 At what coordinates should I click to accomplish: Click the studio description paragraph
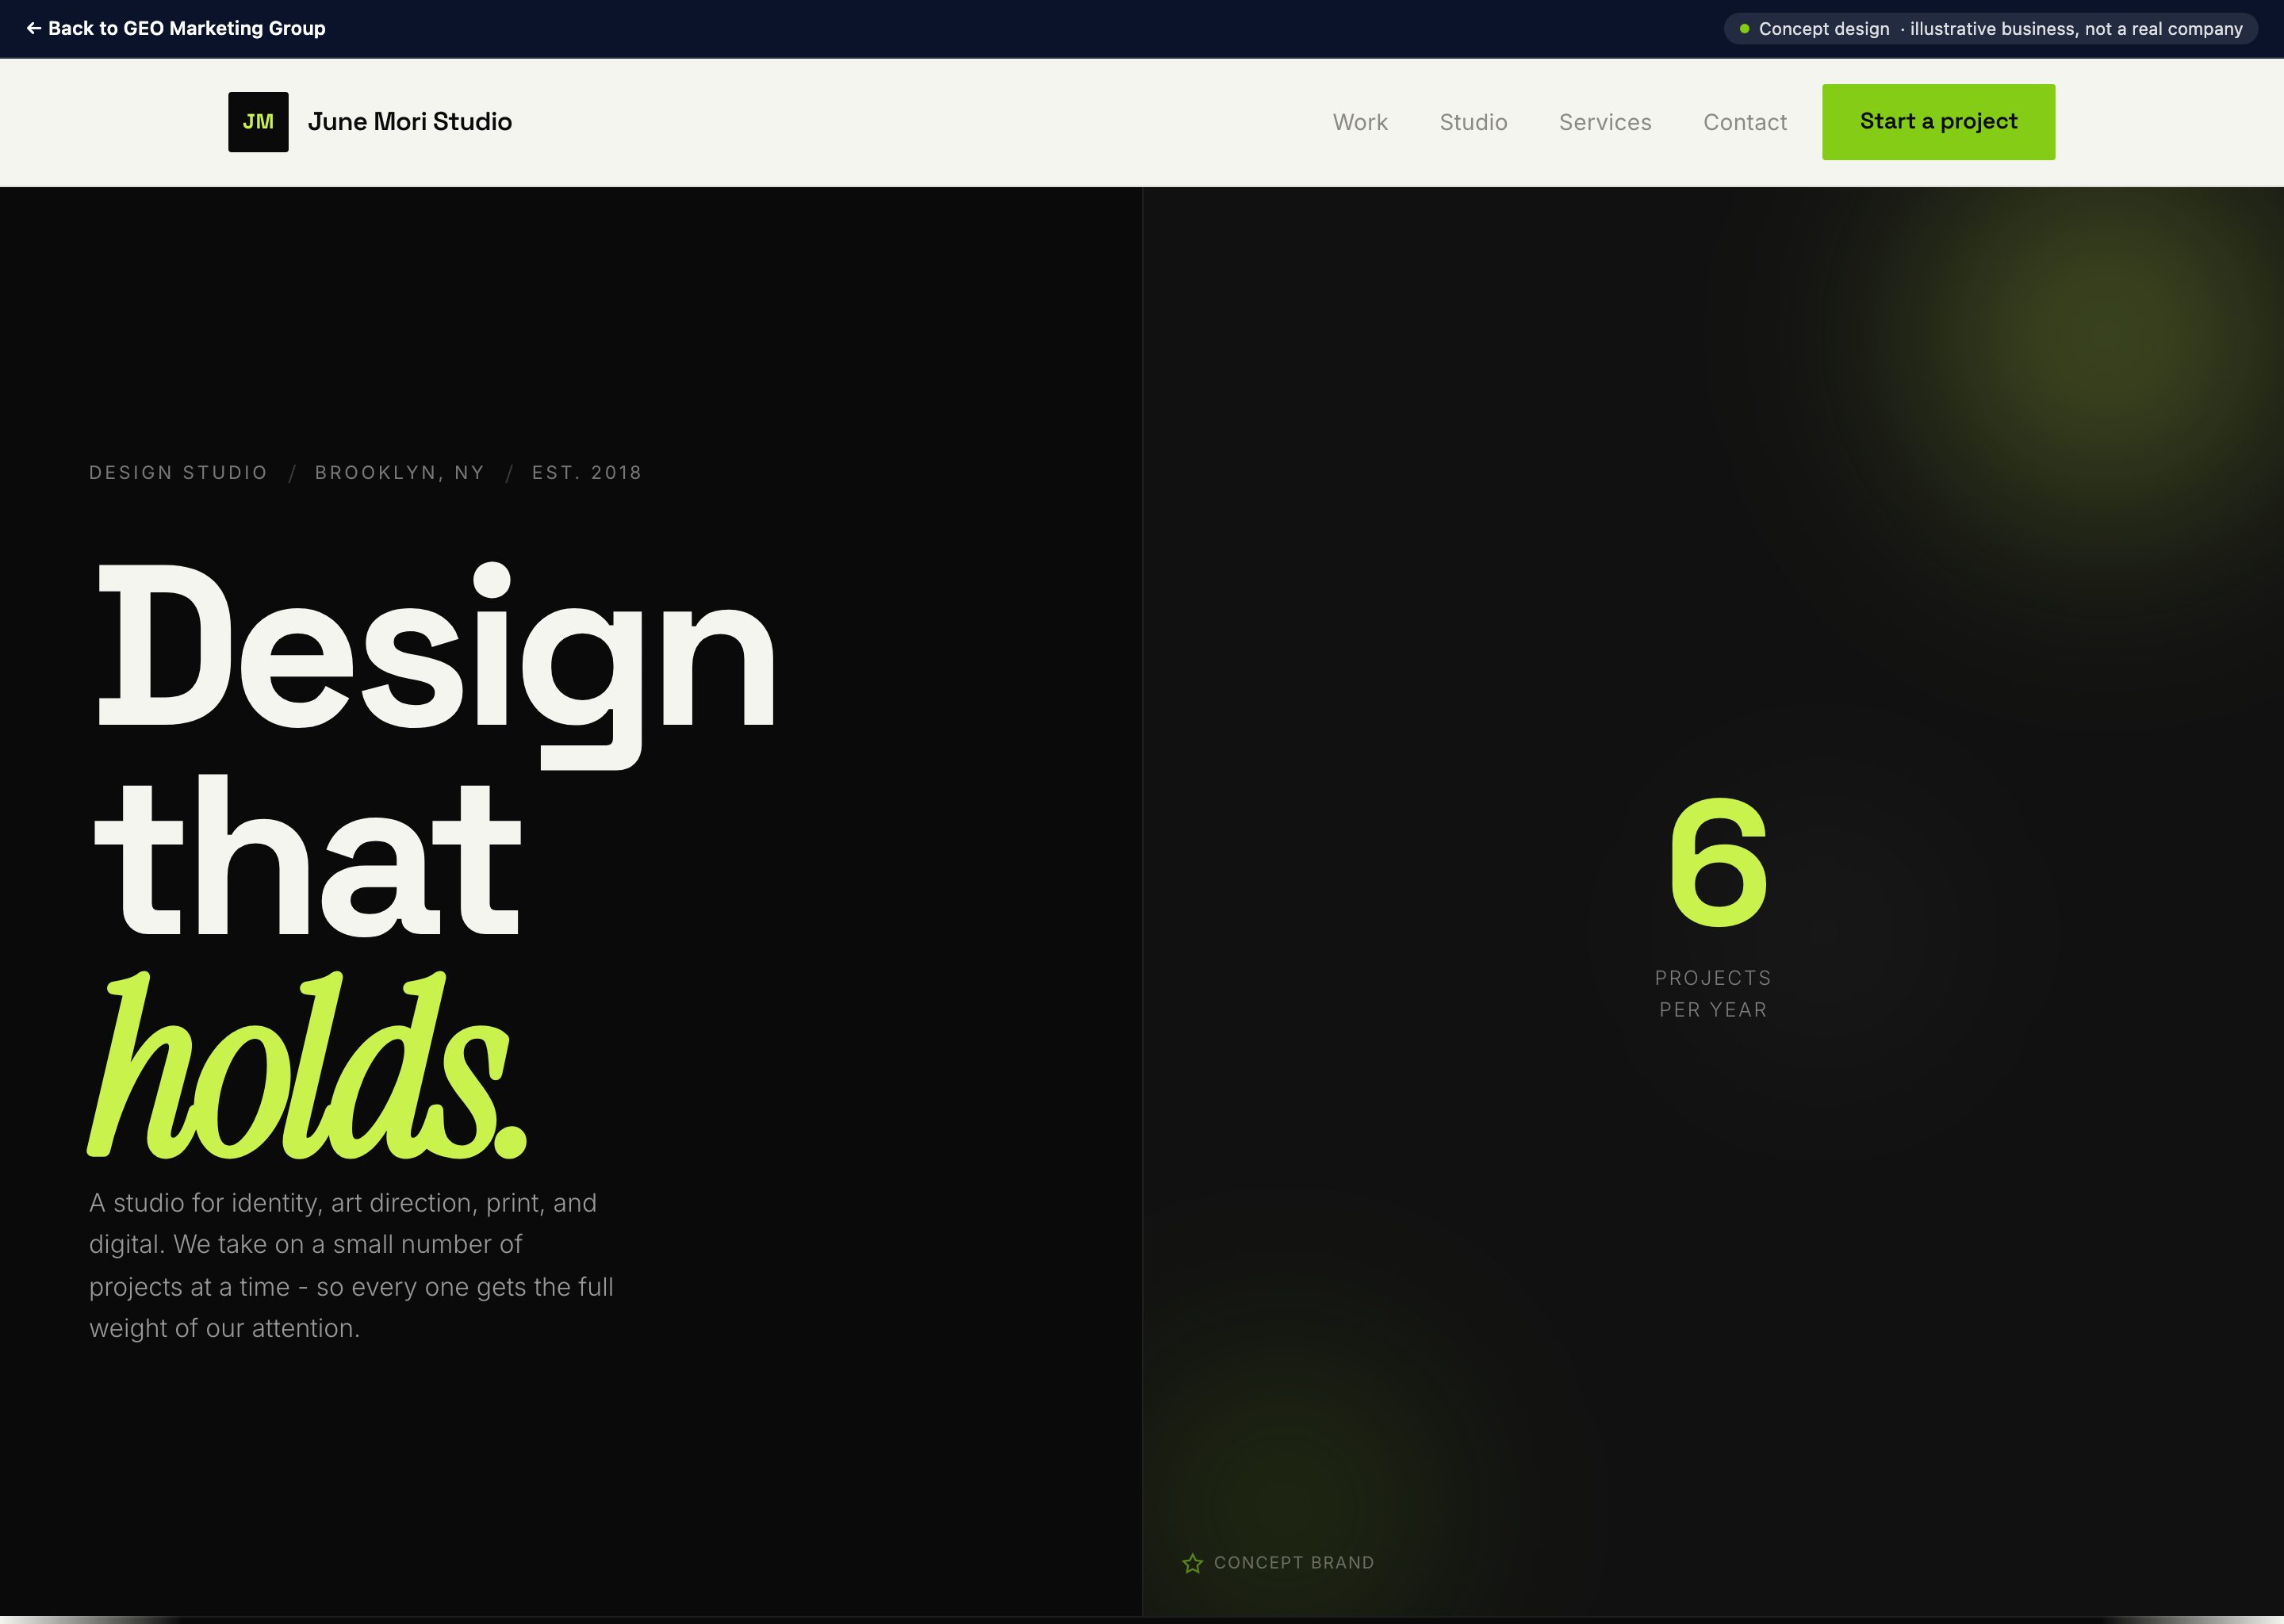(351, 1265)
